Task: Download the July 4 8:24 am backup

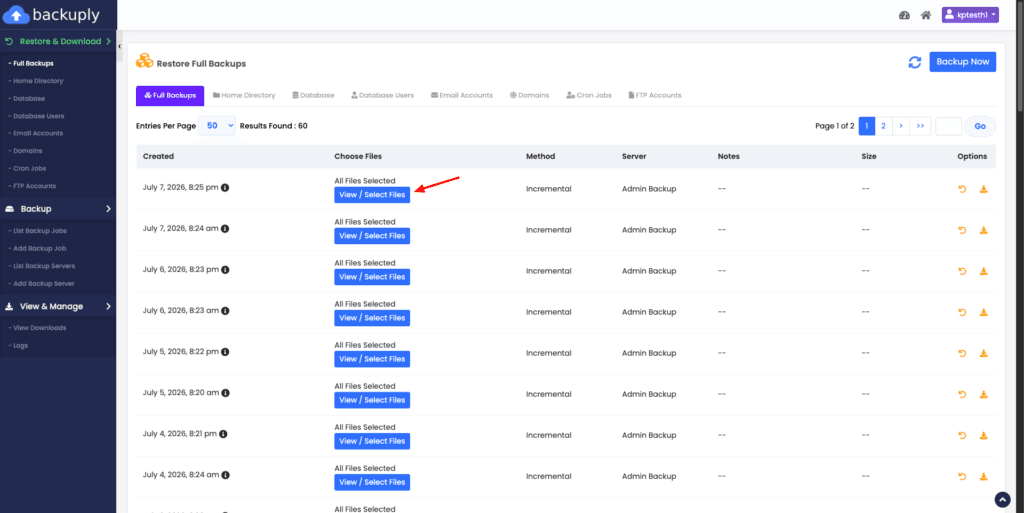Action: coord(984,477)
